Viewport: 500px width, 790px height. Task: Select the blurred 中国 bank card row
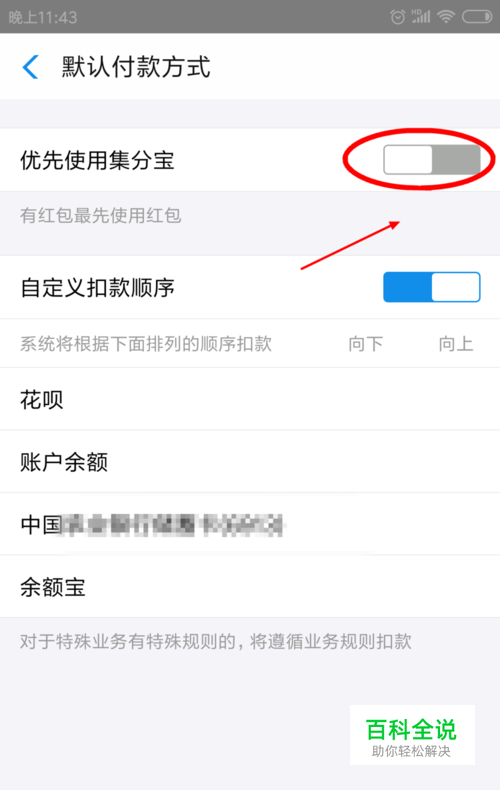[250, 524]
